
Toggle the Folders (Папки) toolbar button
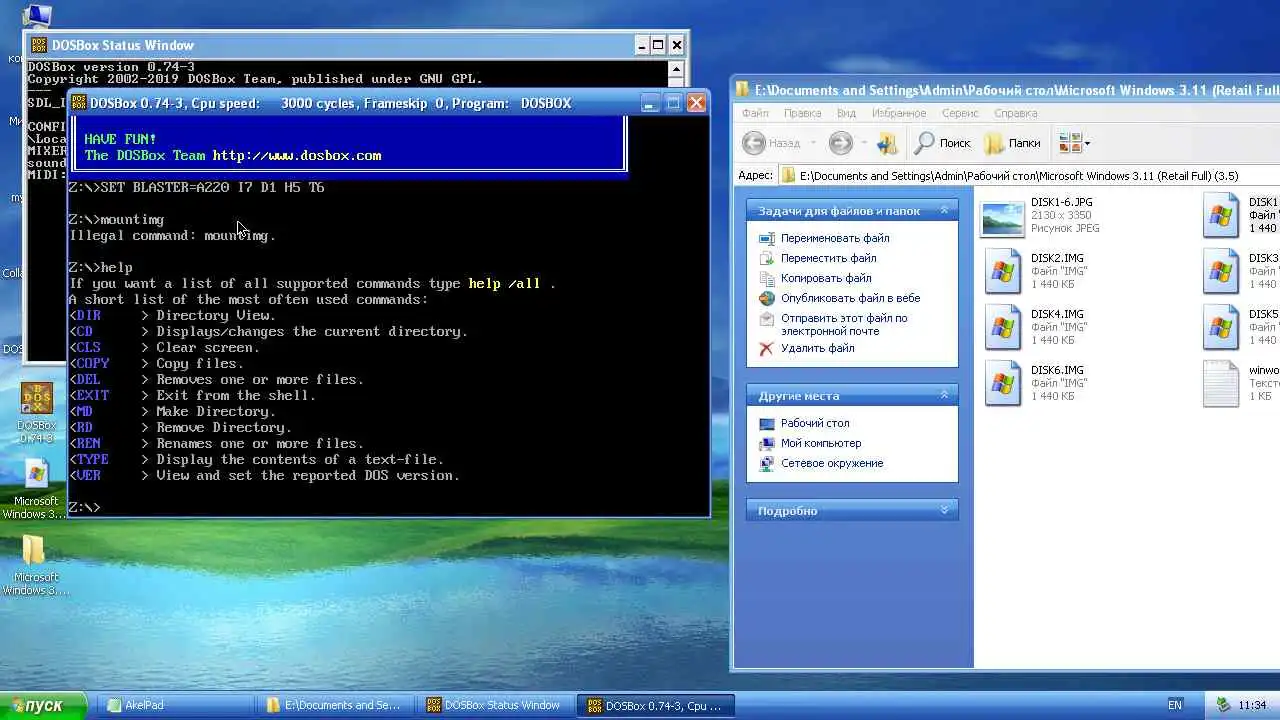coord(1014,143)
